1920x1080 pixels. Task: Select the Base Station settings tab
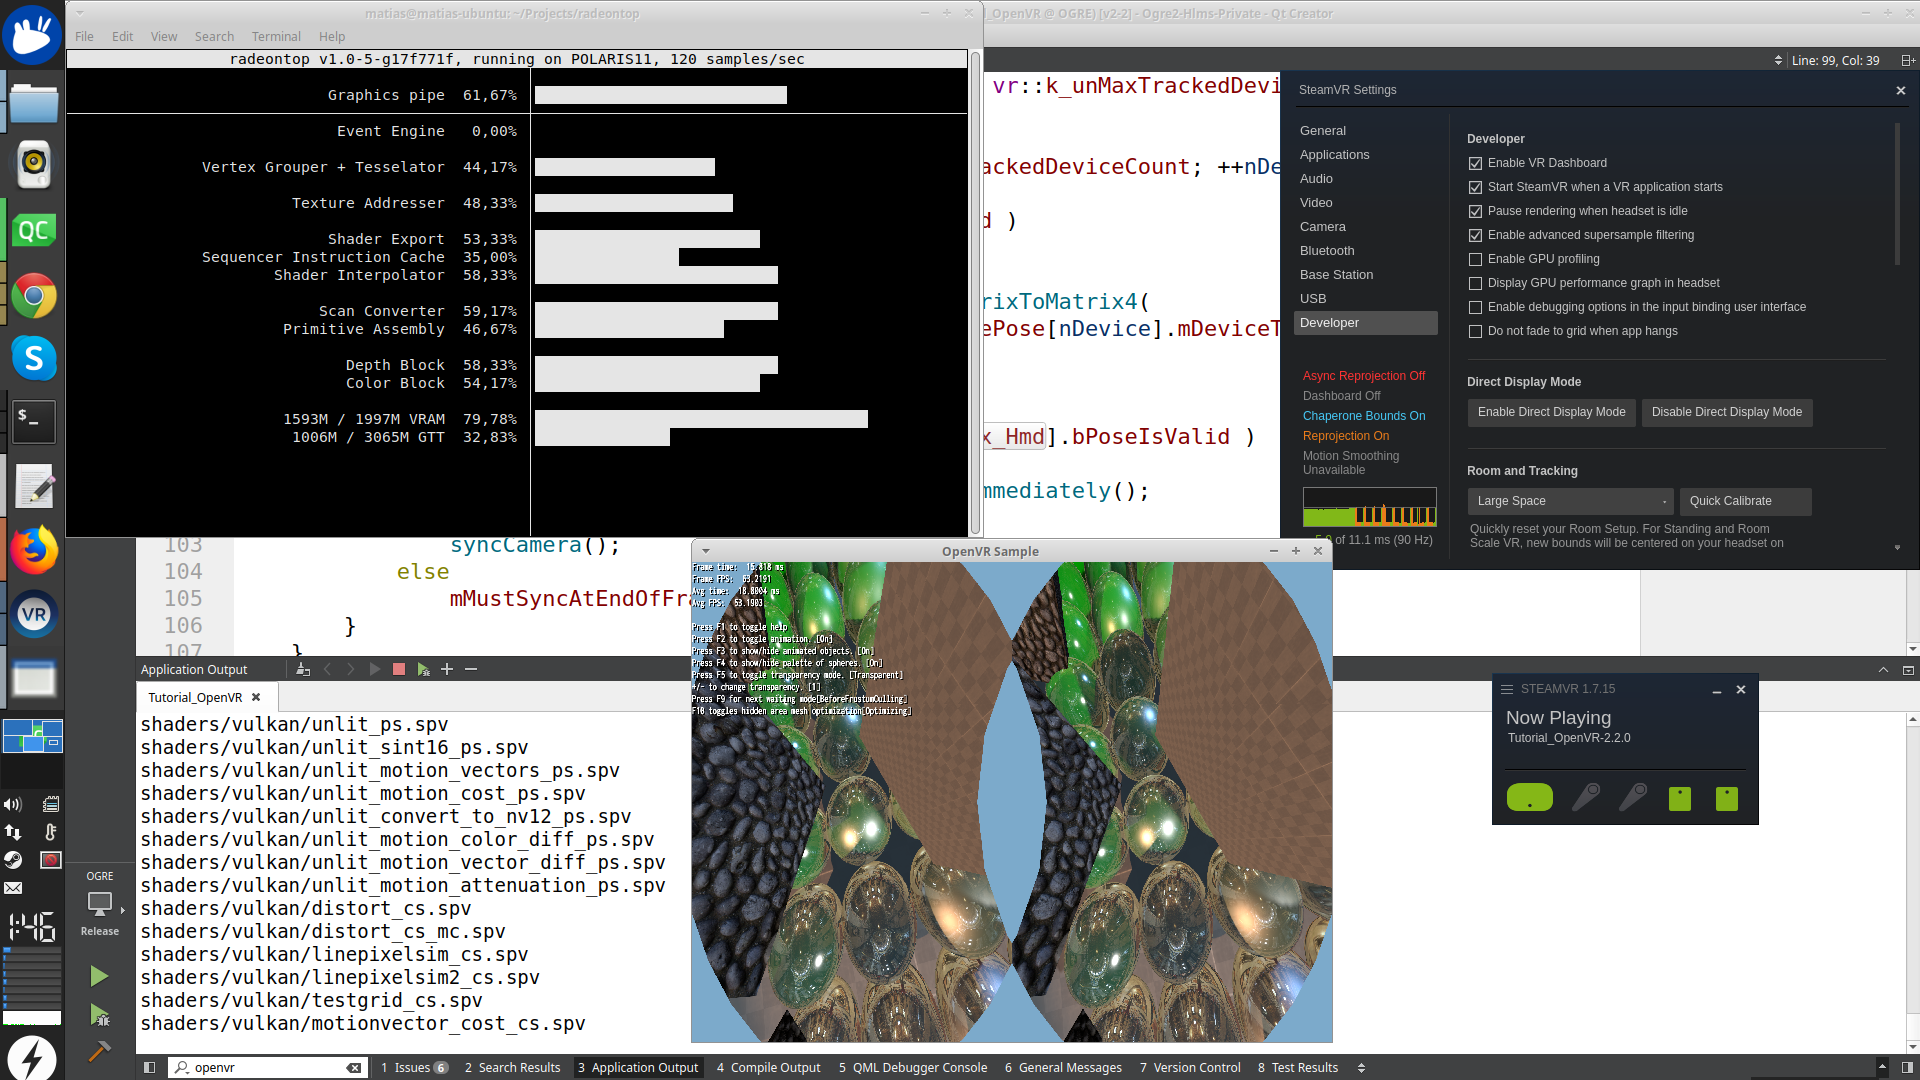(1336, 275)
